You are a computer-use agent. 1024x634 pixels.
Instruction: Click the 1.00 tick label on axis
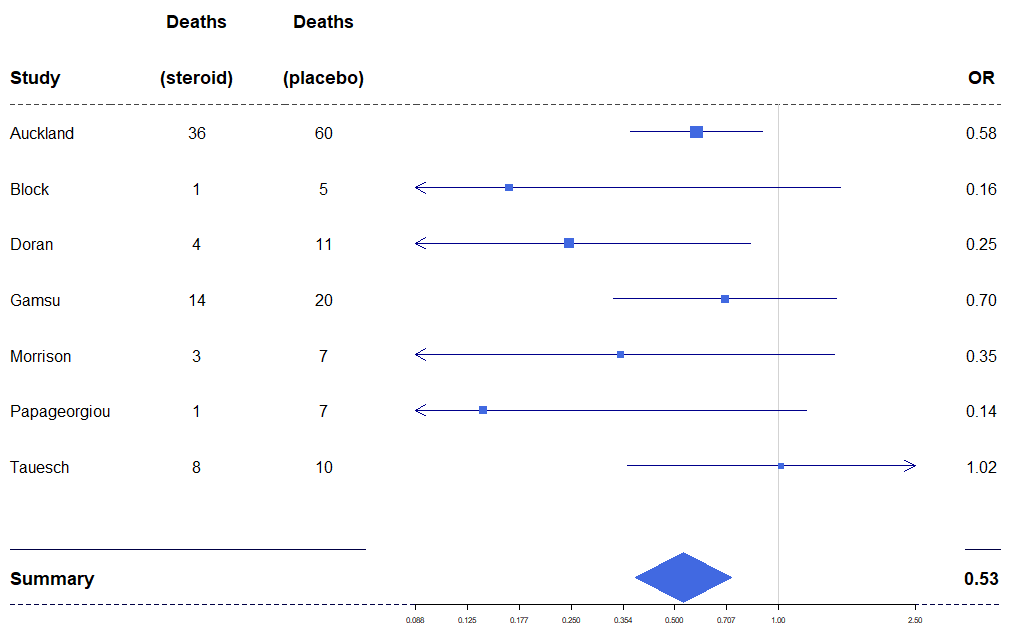tap(778, 621)
